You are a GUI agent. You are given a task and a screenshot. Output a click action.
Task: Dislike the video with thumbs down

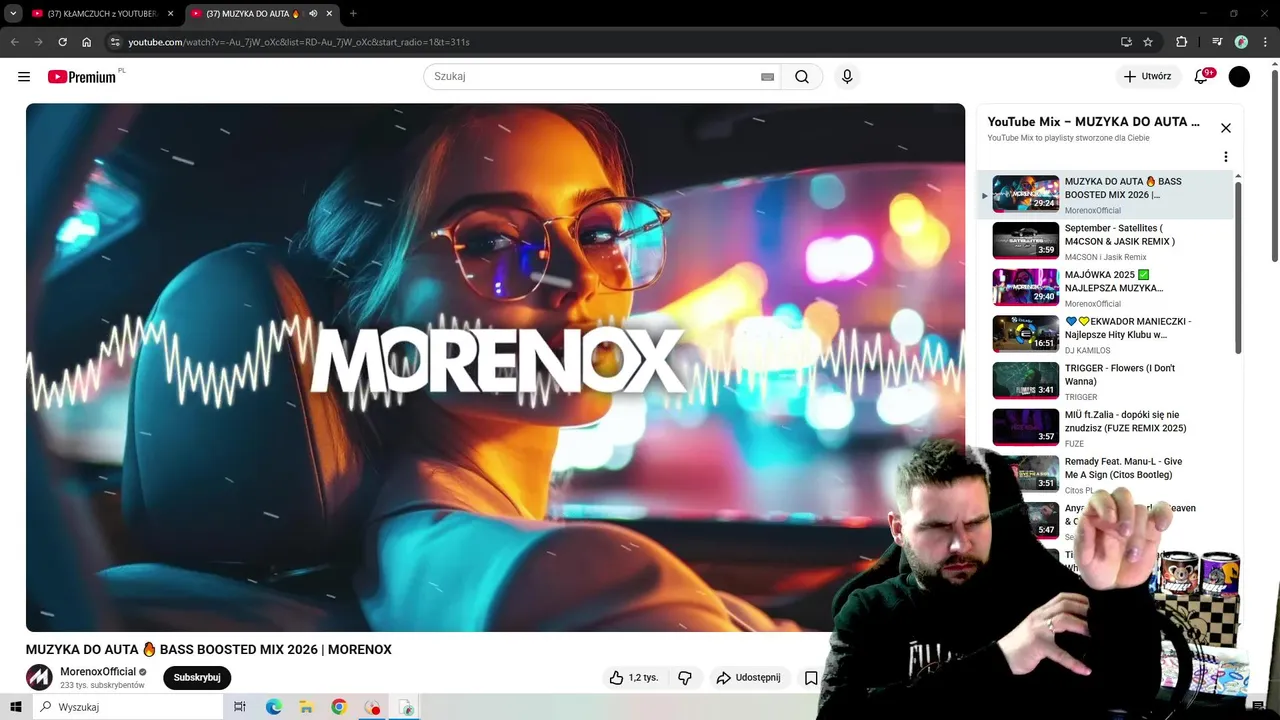(x=685, y=678)
